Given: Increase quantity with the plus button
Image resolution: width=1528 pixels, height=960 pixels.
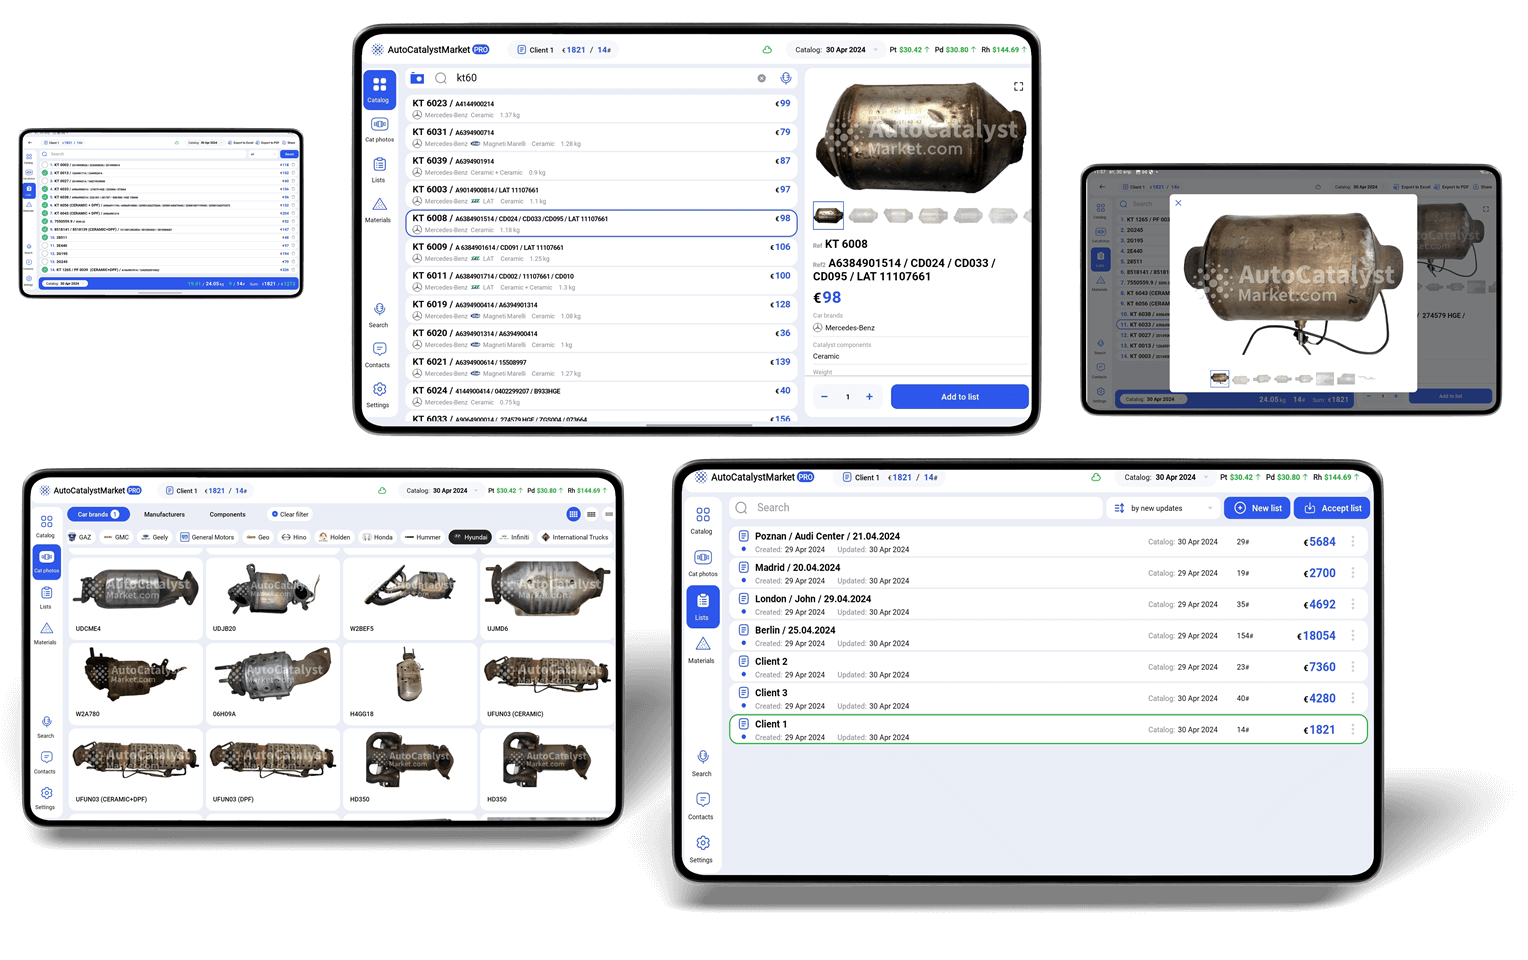Looking at the screenshot, I should pyautogui.click(x=869, y=397).
